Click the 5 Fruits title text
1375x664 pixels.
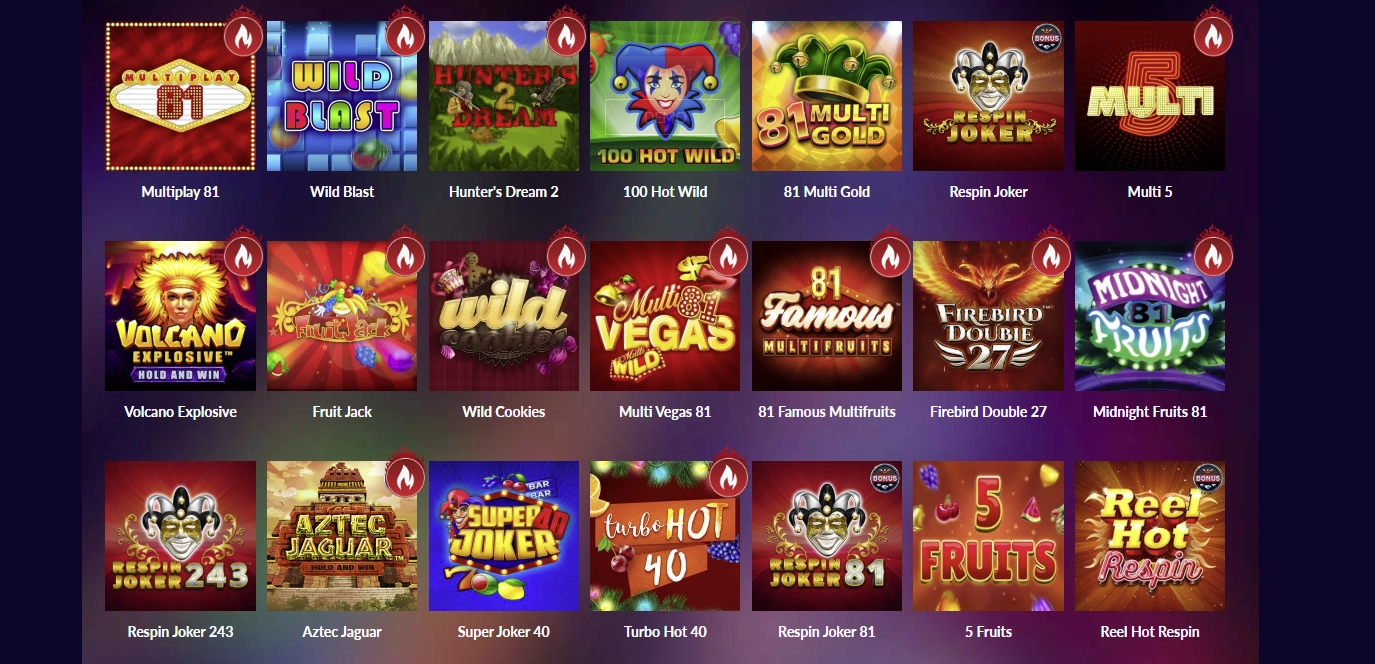(x=988, y=632)
